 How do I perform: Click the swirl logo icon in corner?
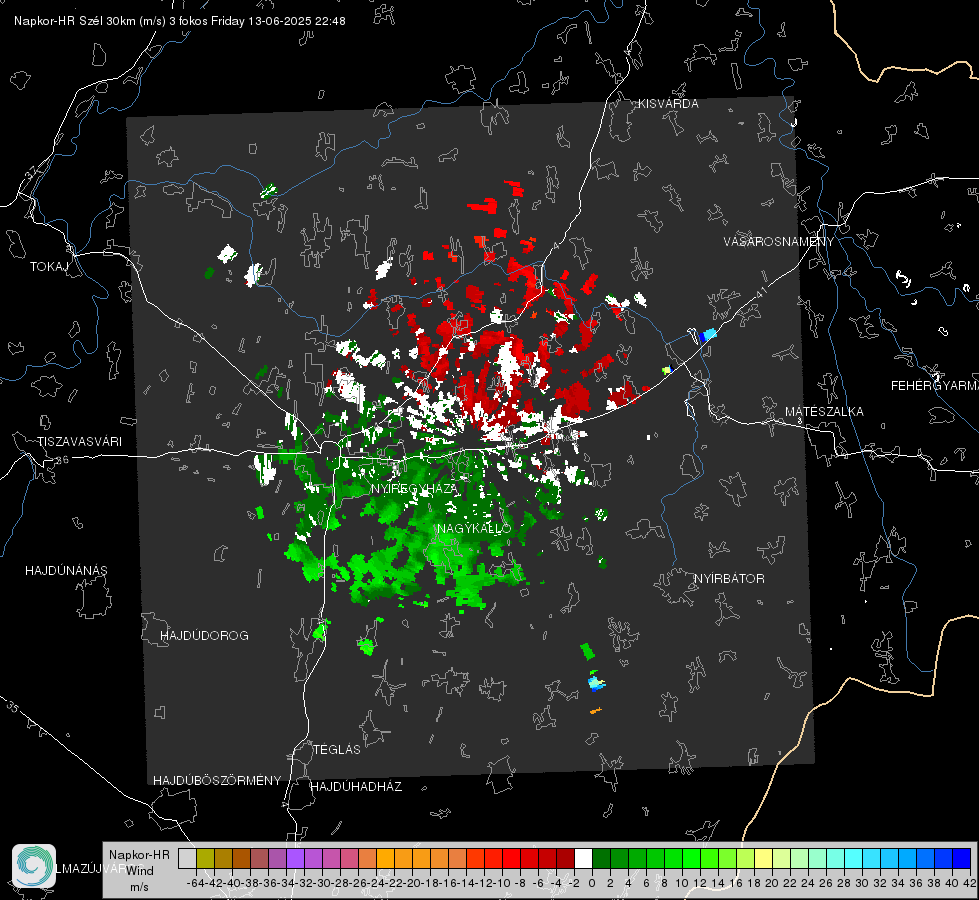coord(34,866)
